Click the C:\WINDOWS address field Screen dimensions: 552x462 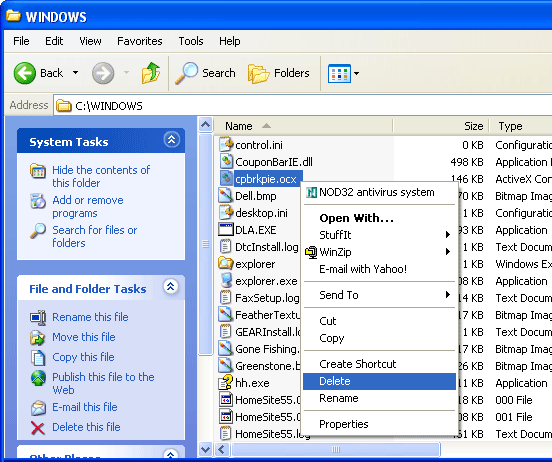[303, 105]
